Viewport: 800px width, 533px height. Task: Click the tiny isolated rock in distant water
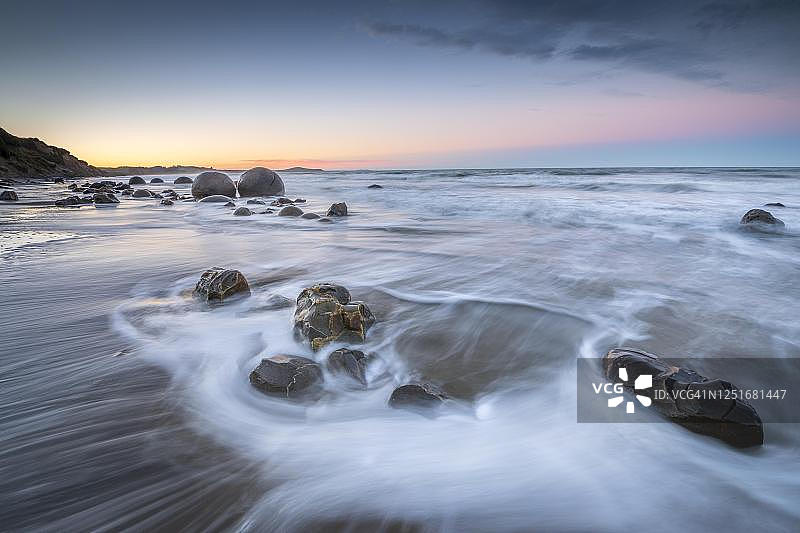pos(374,186)
